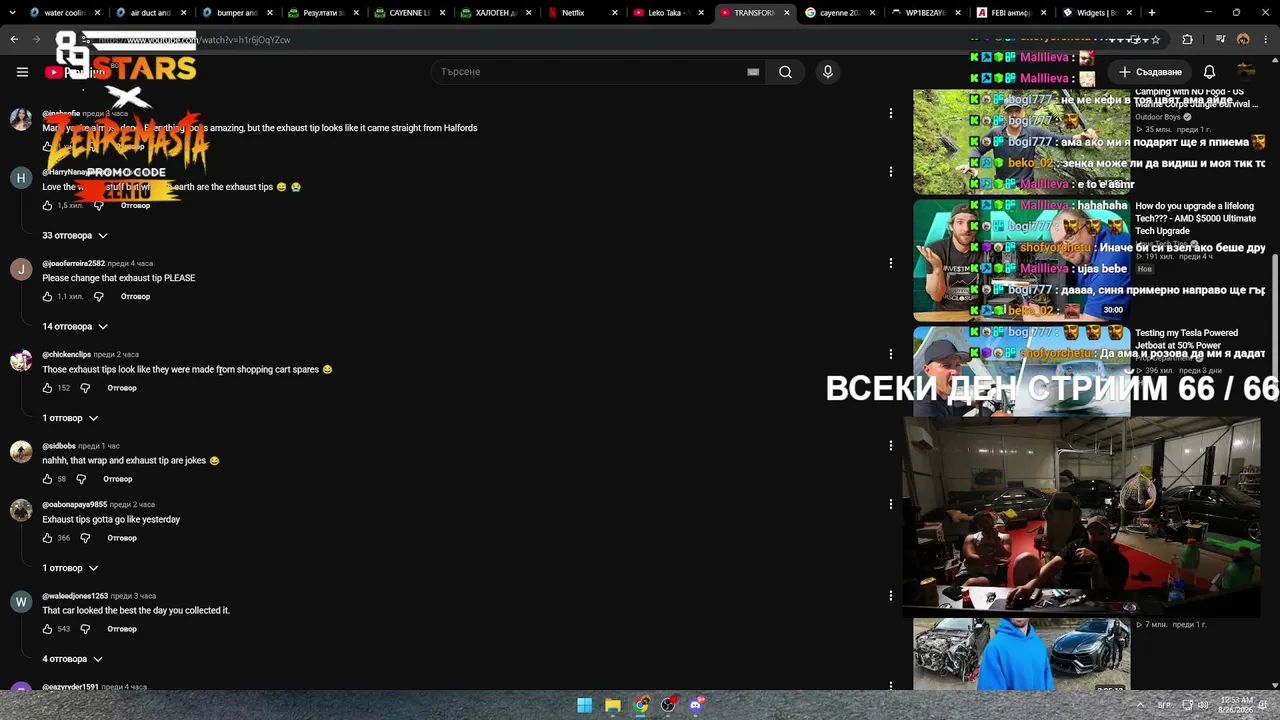The height and width of the screenshot is (720, 1280).
Task: Open Chrome from the taskbar
Action: click(641, 705)
